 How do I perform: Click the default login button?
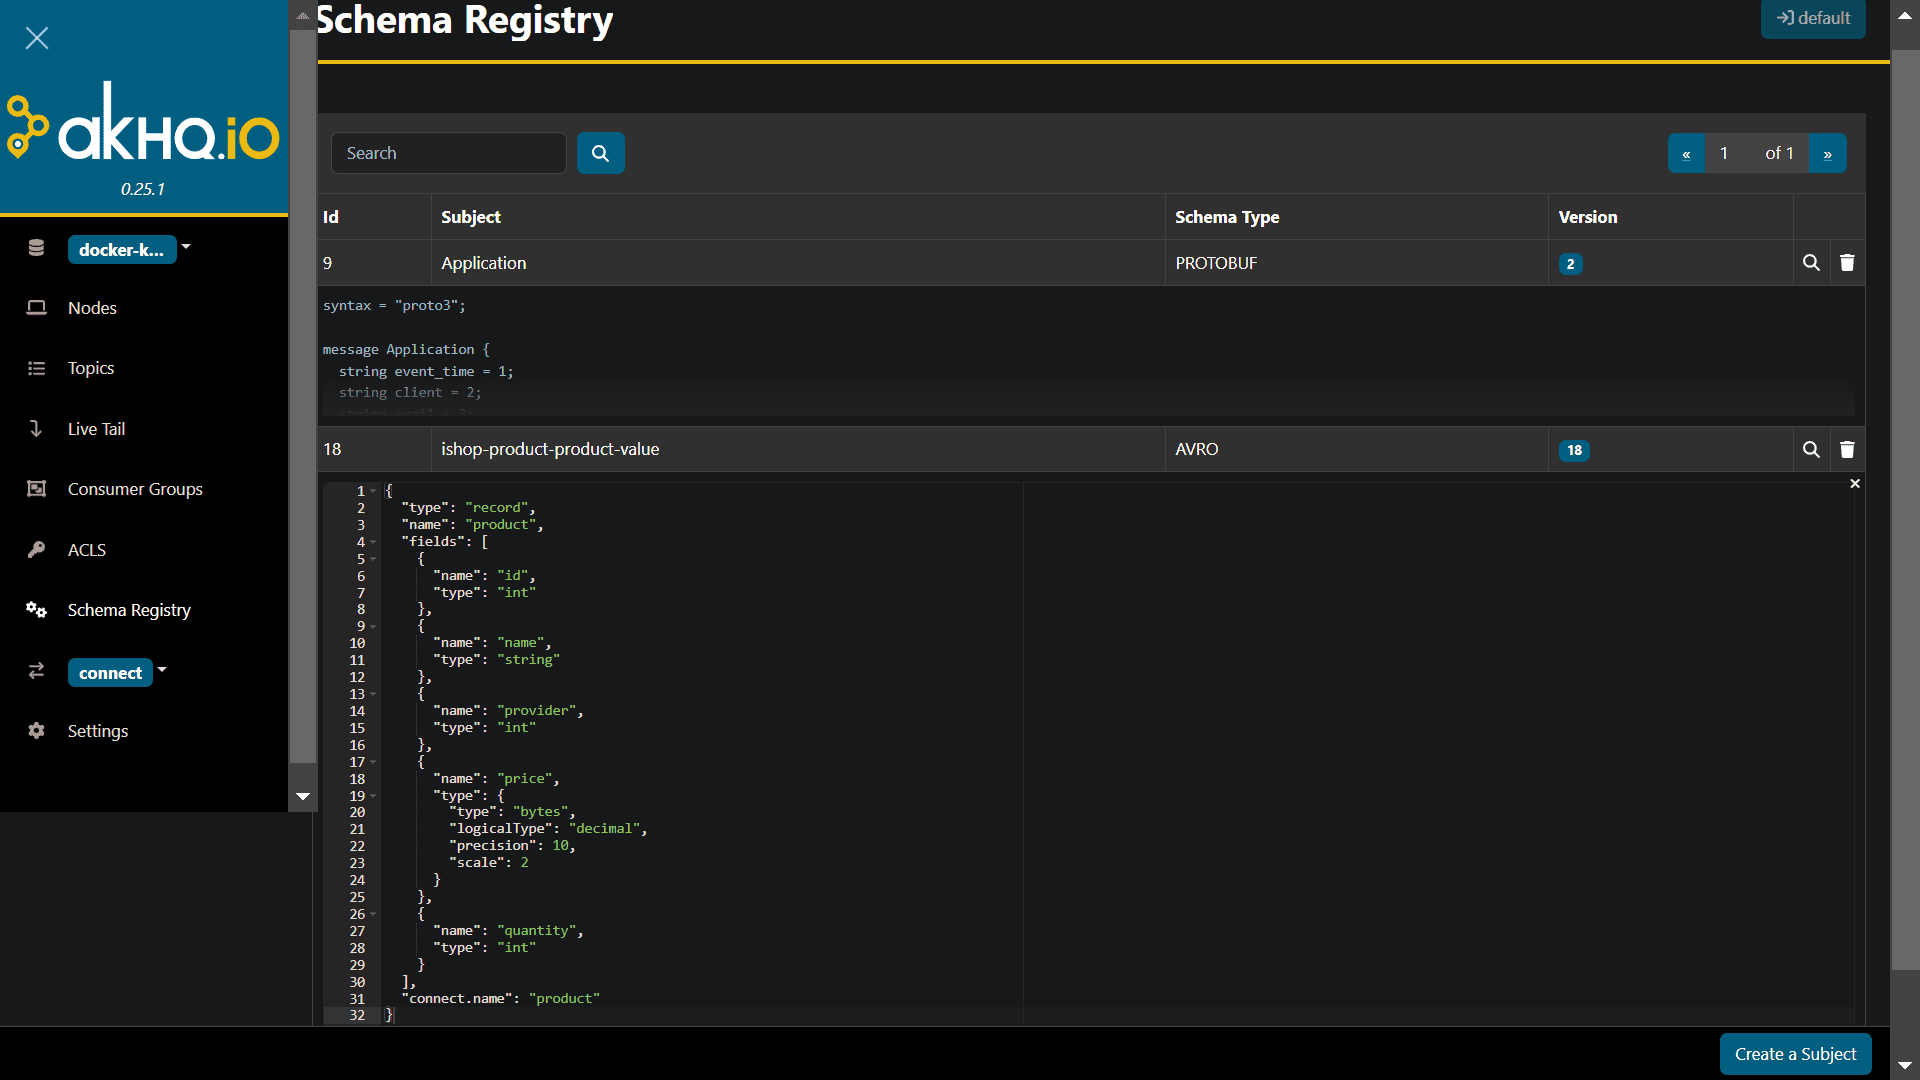pos(1812,18)
